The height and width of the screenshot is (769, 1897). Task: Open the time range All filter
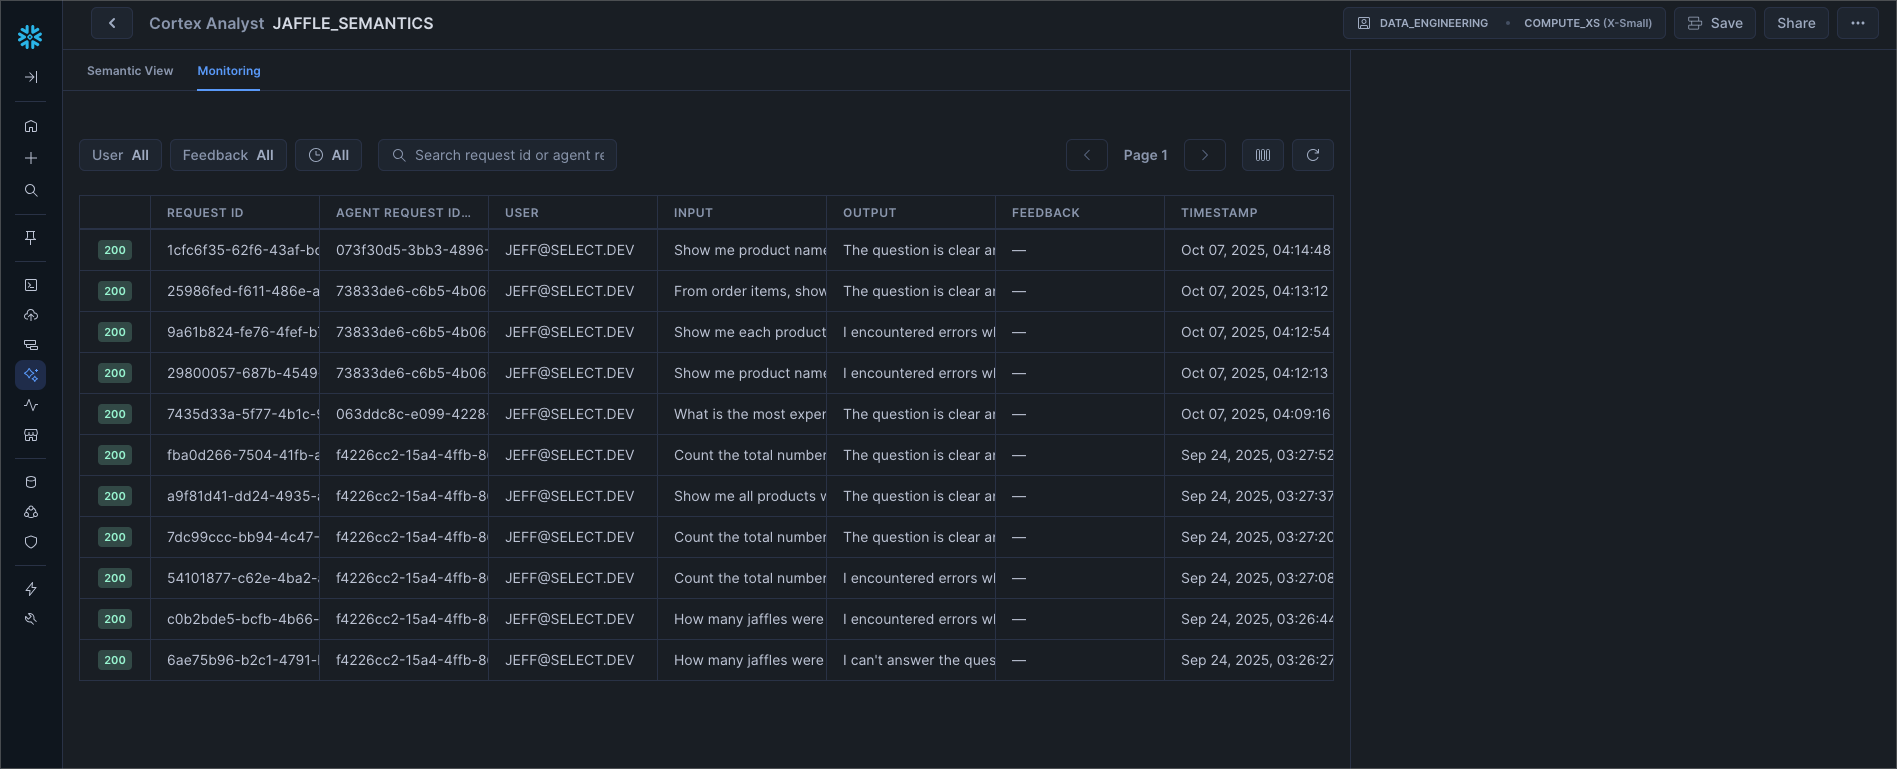329,155
